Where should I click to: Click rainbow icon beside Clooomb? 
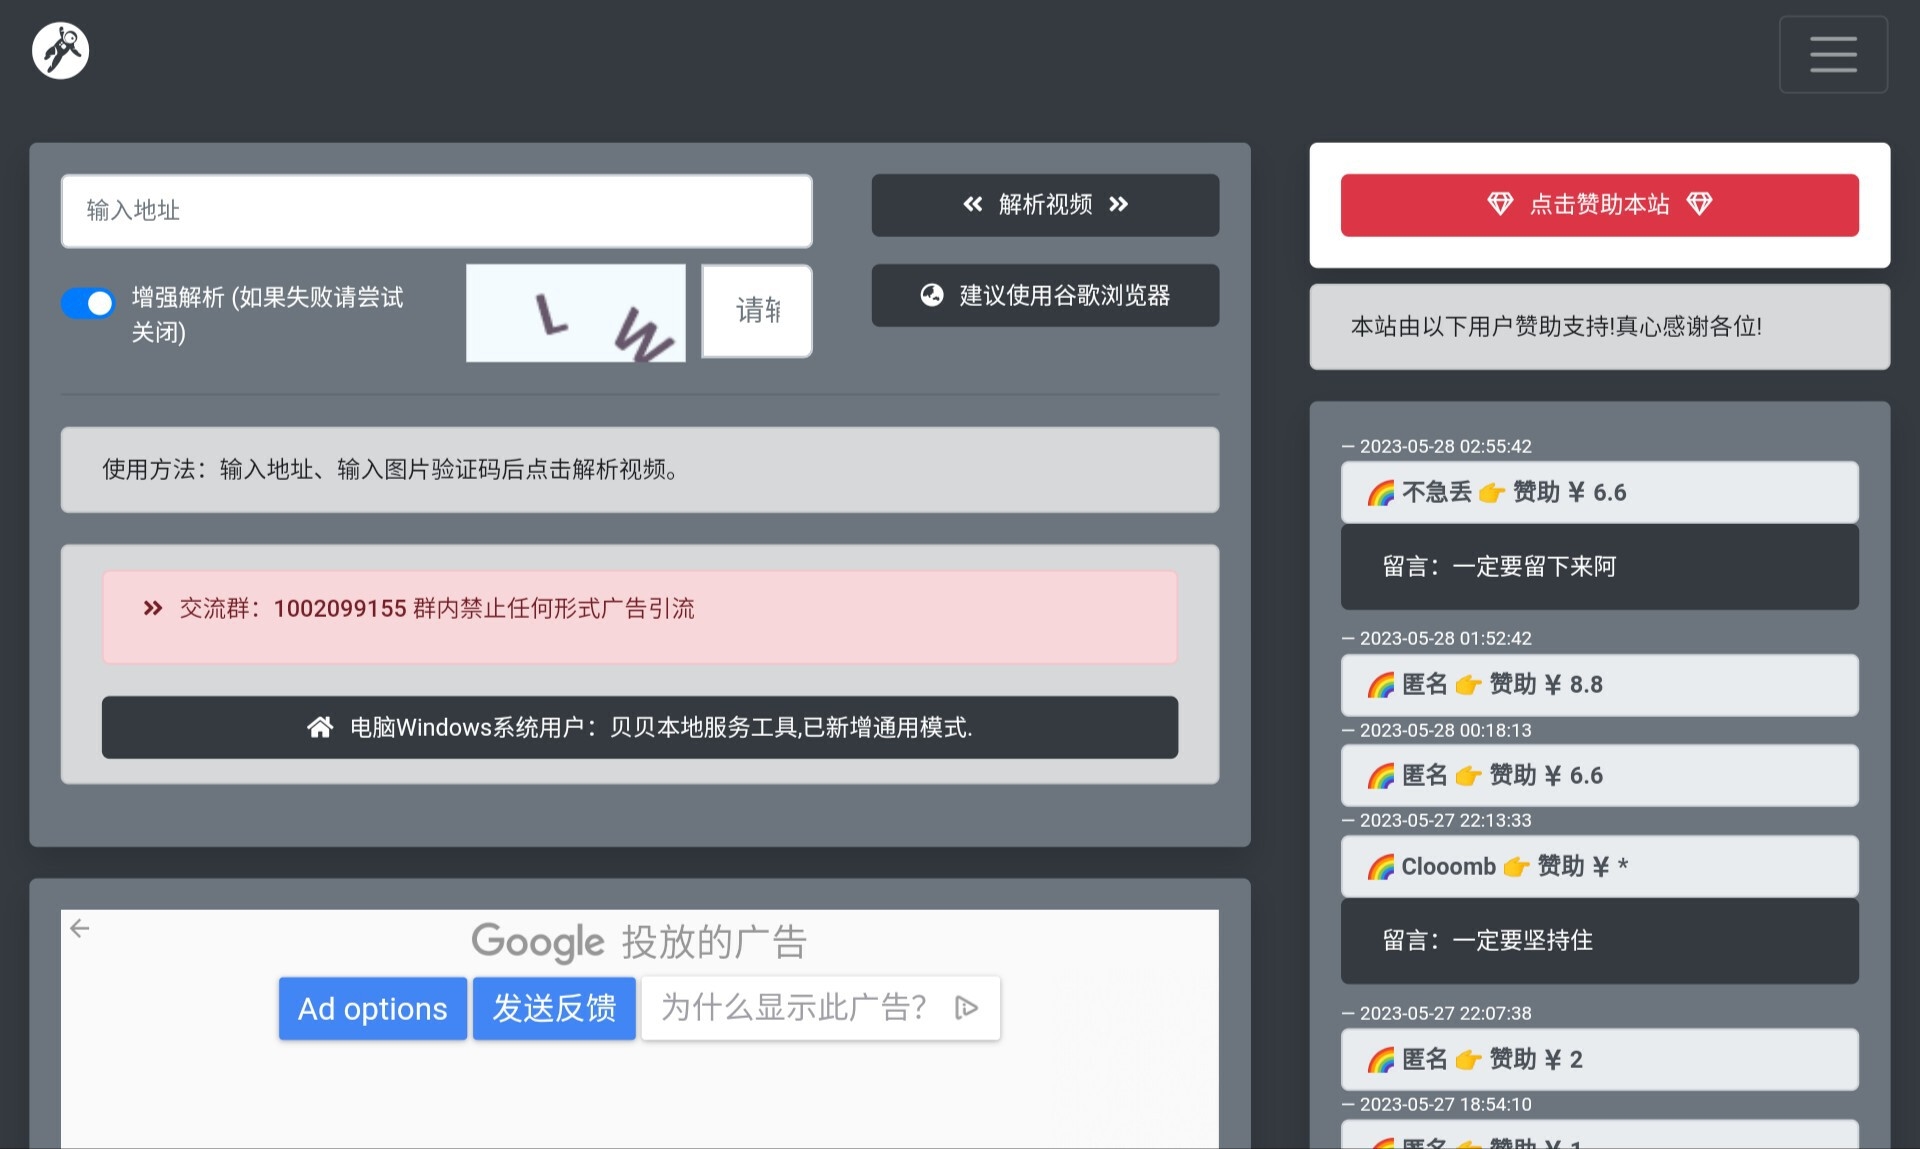tap(1381, 867)
